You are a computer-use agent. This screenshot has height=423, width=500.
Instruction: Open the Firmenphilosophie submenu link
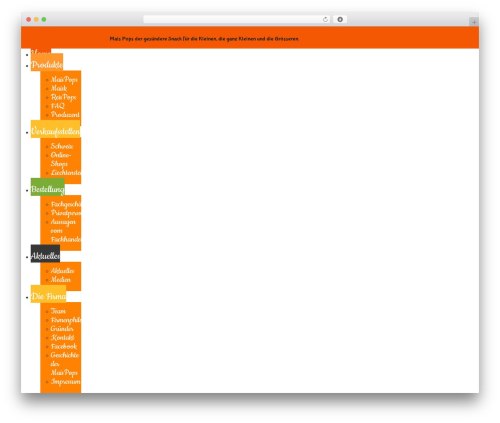click(x=66, y=320)
